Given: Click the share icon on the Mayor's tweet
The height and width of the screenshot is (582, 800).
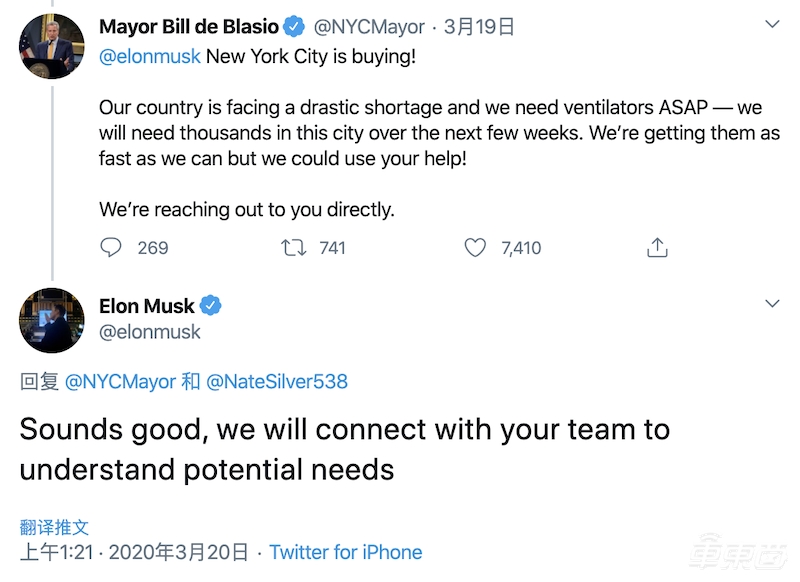Looking at the screenshot, I should pos(657,247).
